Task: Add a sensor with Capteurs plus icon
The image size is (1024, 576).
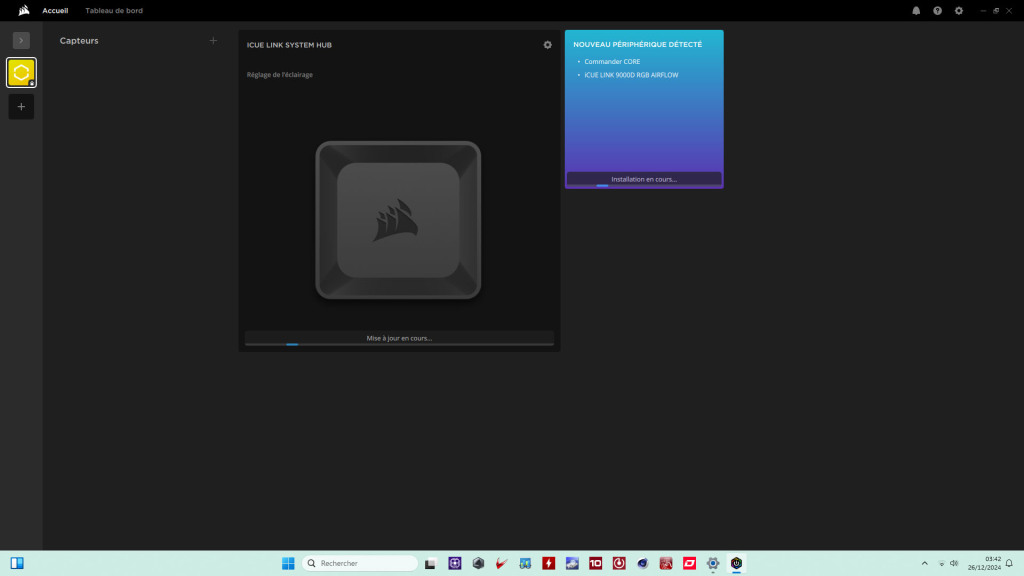Action: pos(213,41)
